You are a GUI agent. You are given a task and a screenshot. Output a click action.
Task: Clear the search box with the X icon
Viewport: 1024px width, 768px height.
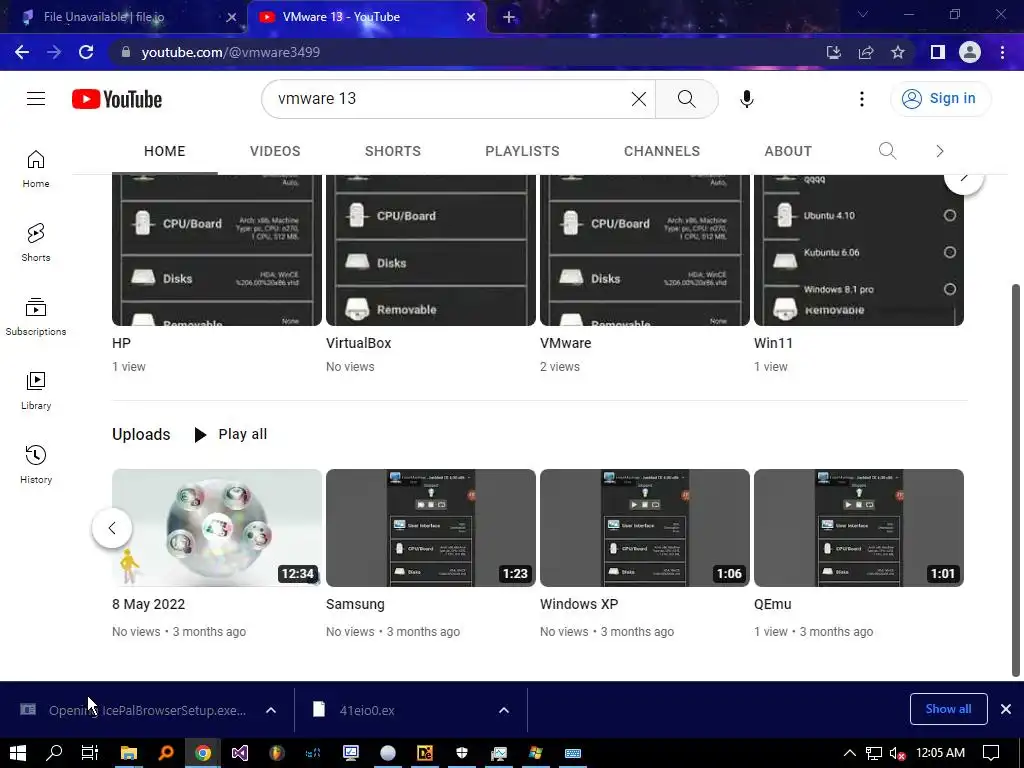[x=639, y=99]
